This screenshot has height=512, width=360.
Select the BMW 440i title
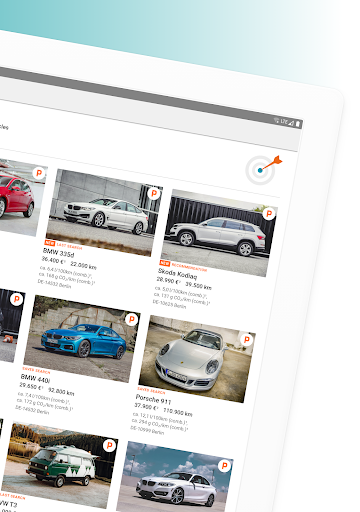click(x=35, y=379)
